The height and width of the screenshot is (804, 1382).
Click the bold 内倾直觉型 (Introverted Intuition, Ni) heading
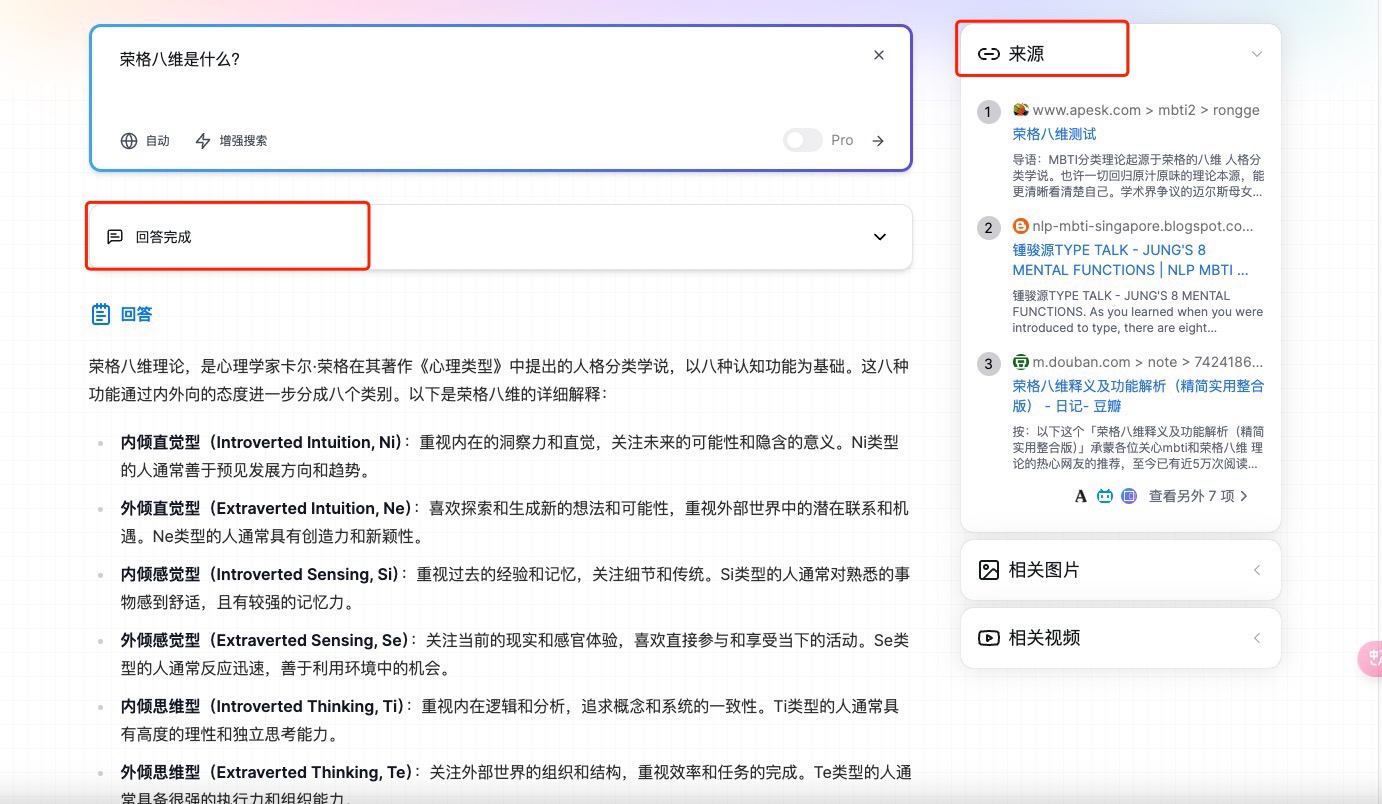pyautogui.click(x=261, y=442)
